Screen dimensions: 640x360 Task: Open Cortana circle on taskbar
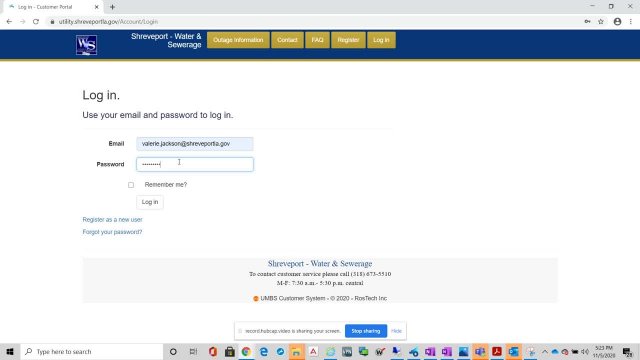coord(173,351)
